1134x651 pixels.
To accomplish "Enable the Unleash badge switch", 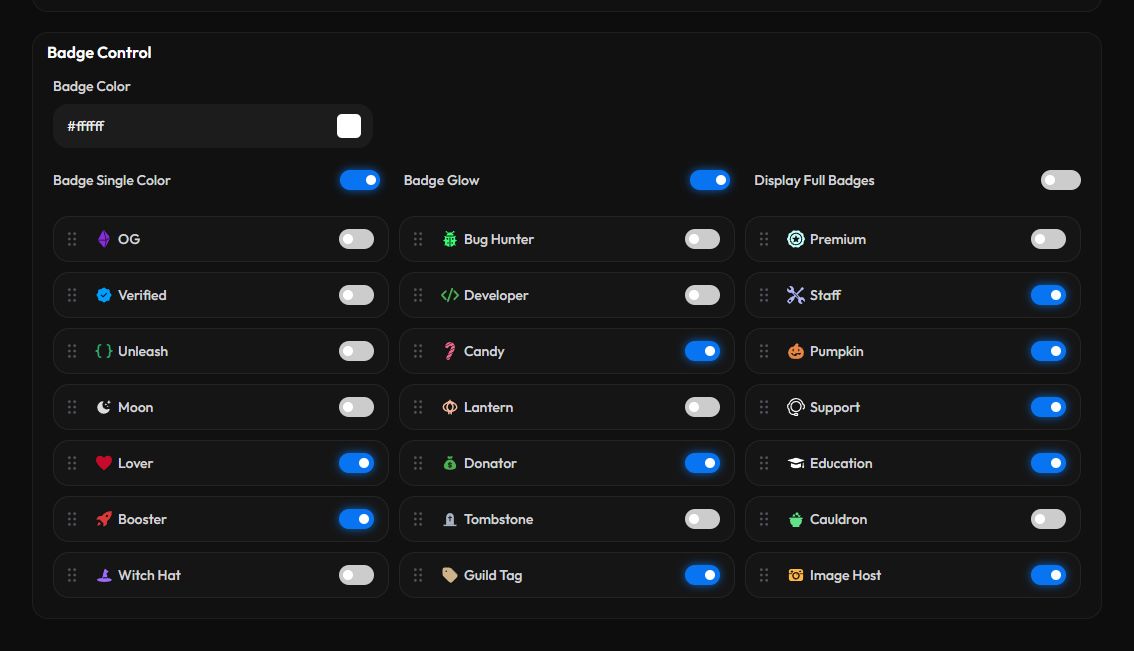I will (x=357, y=351).
